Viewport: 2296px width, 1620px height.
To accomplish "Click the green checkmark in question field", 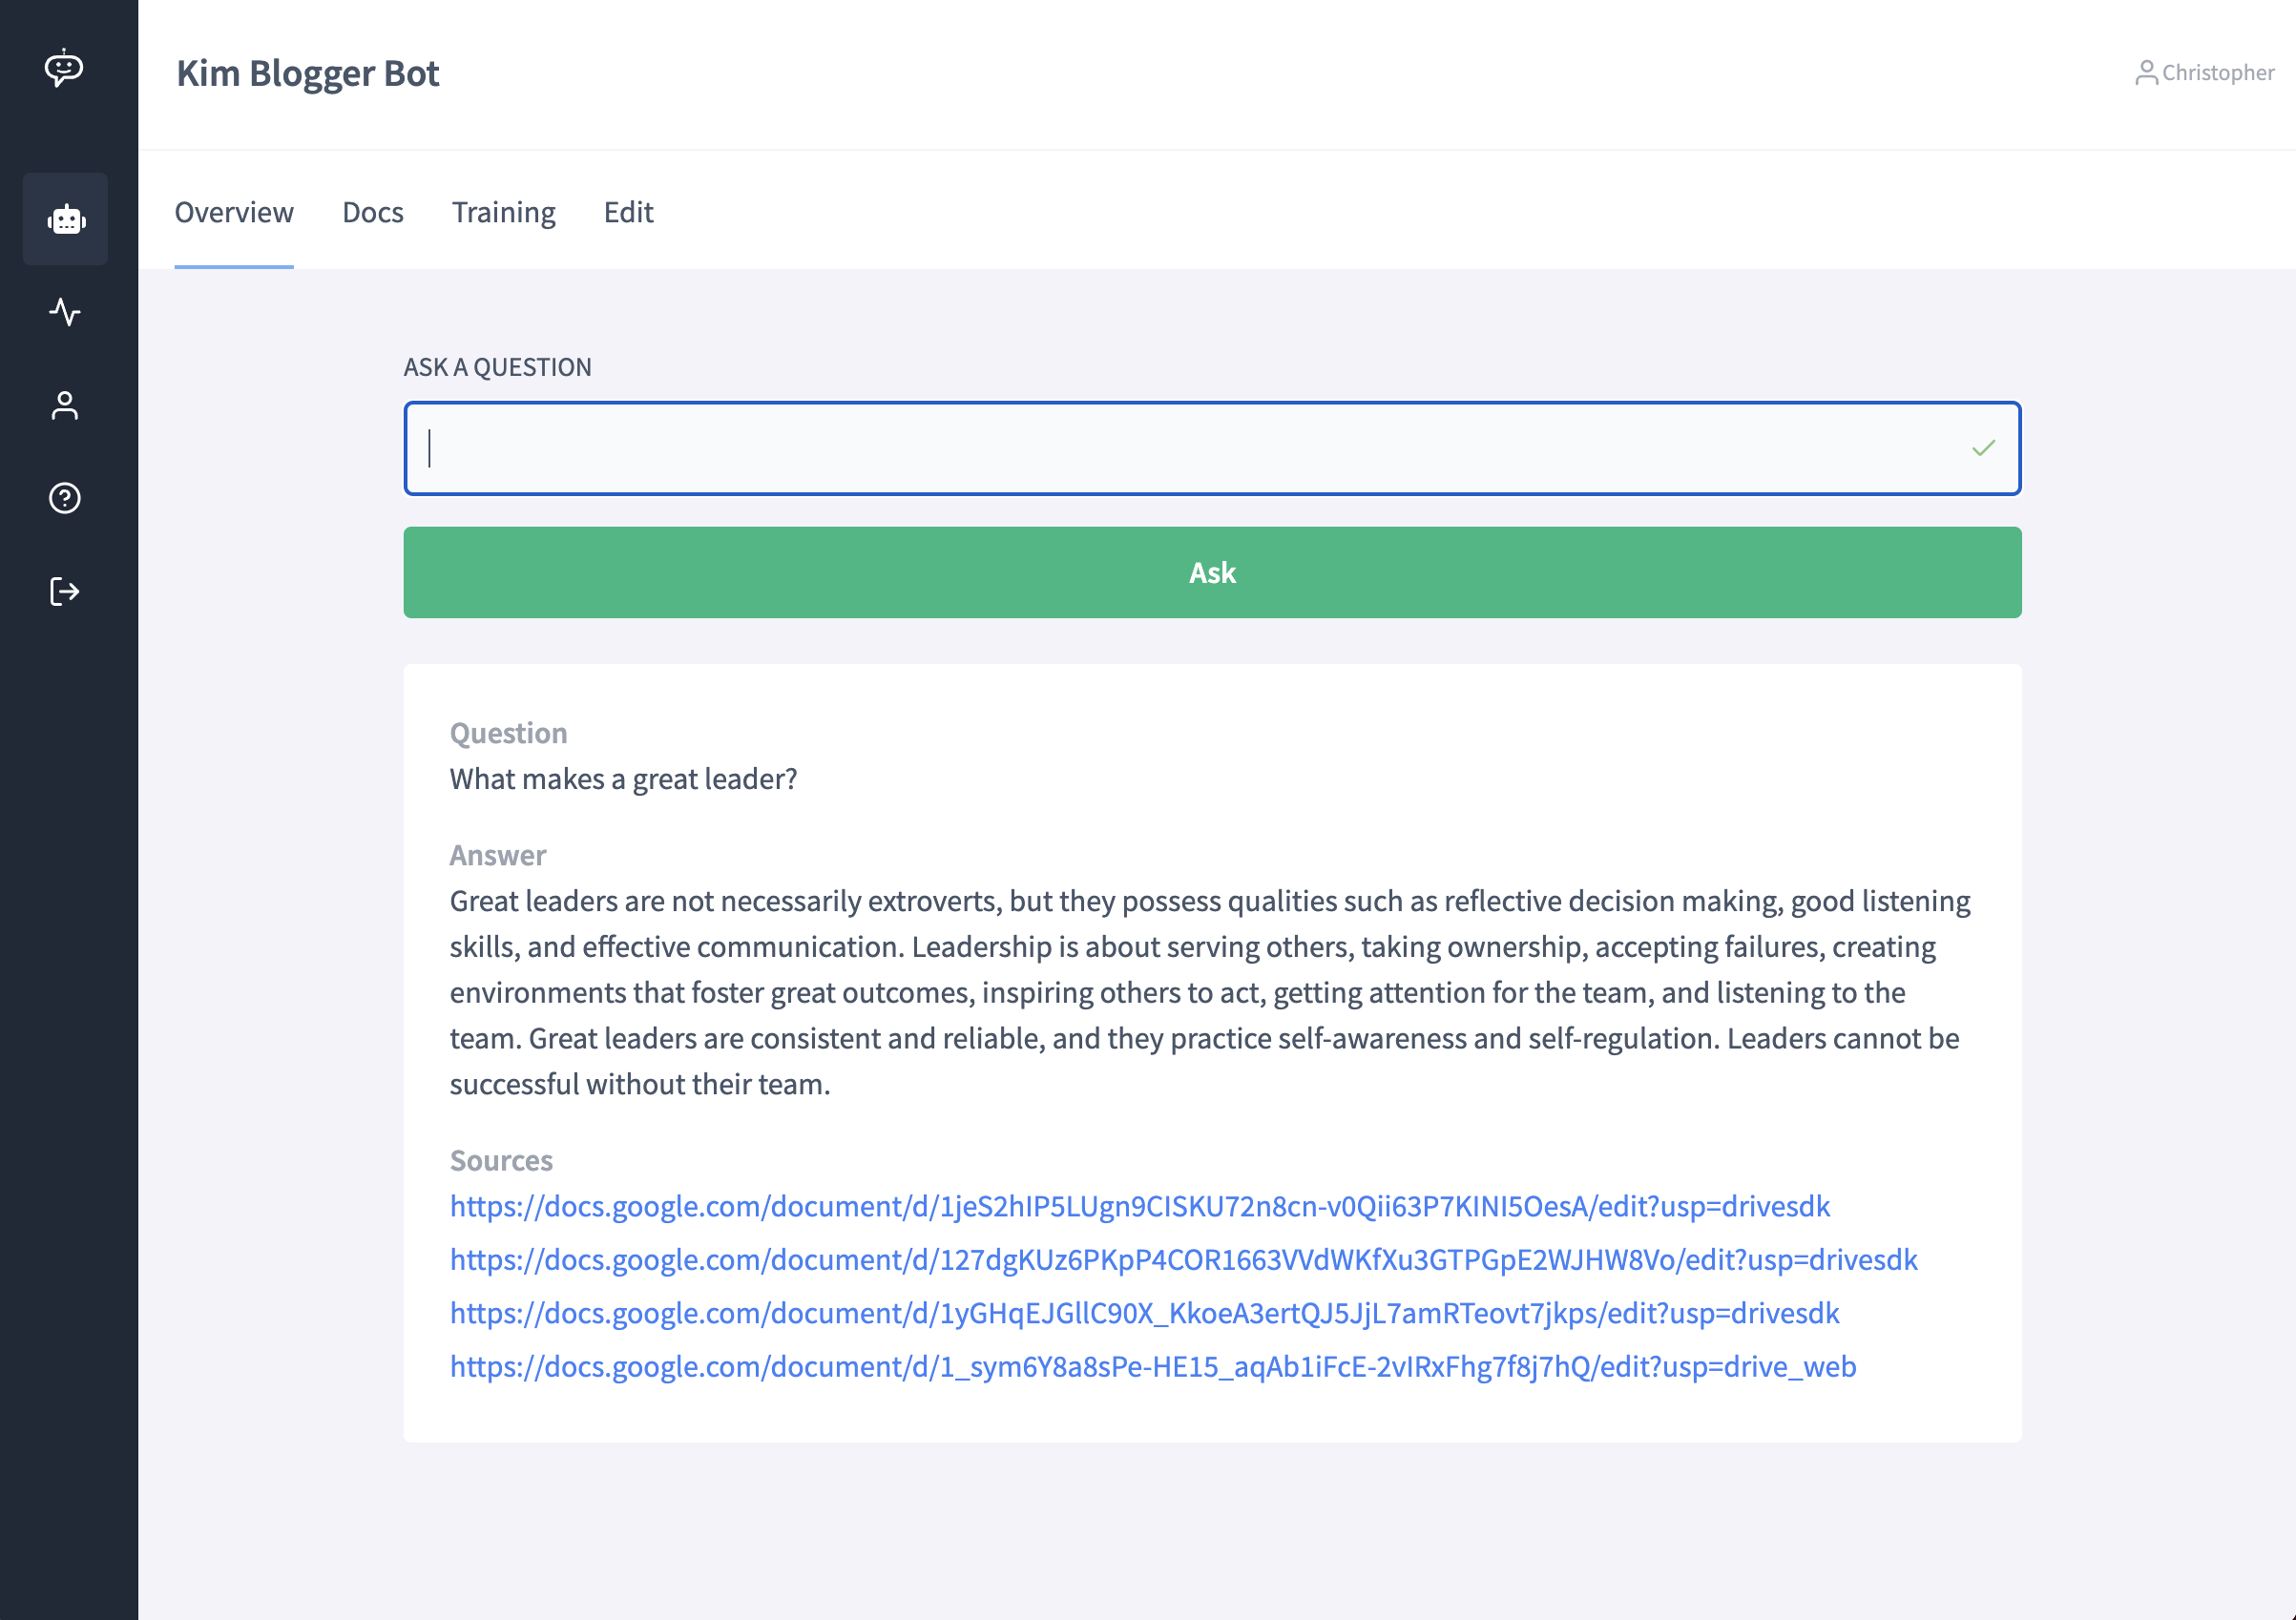I will tap(1983, 448).
